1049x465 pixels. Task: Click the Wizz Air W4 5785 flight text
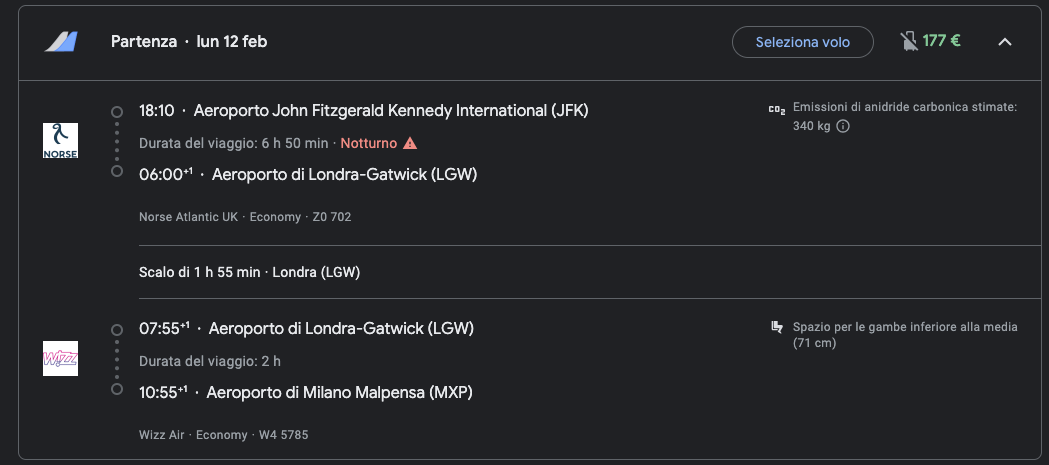click(223, 435)
